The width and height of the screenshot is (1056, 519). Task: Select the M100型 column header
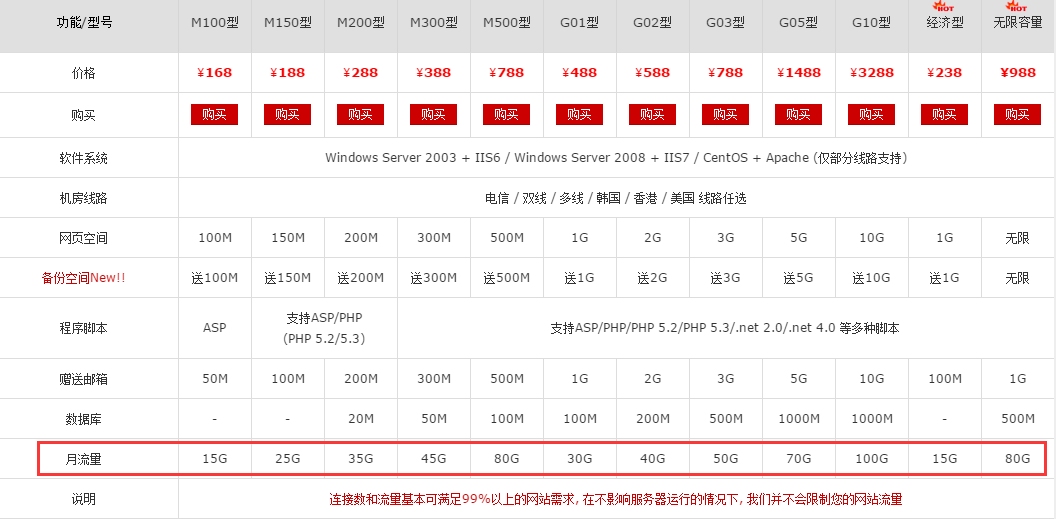coord(214,22)
